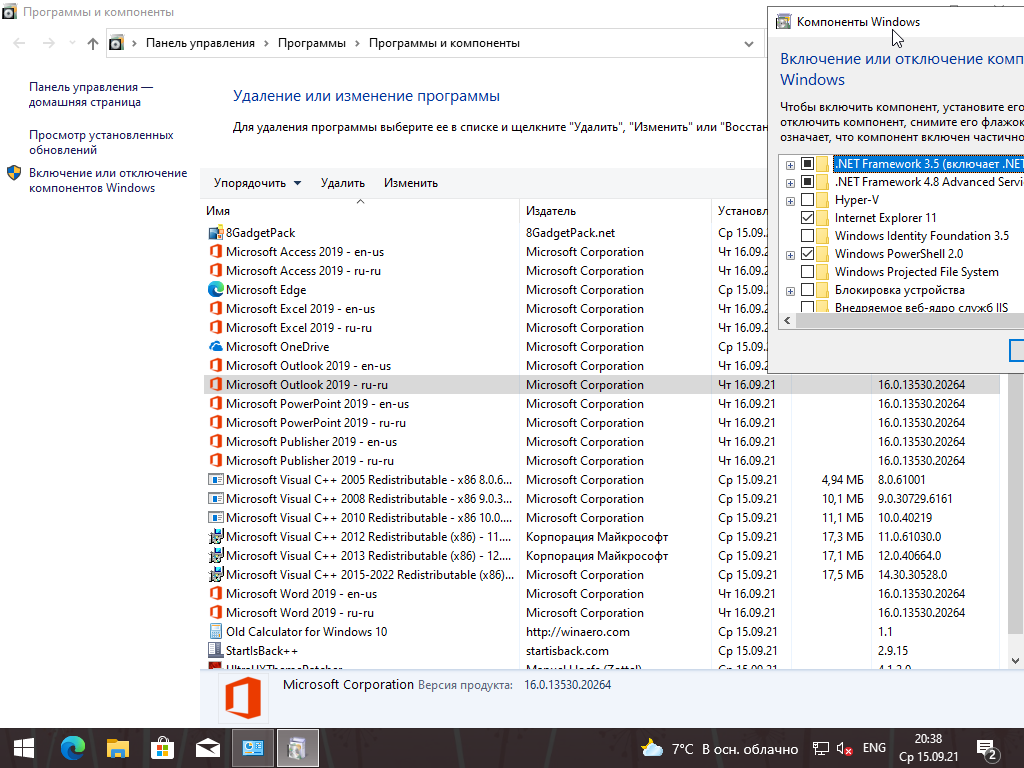The height and width of the screenshot is (768, 1024).
Task: Expand the .NET Framework 3.5 tree node
Action: (x=790, y=165)
